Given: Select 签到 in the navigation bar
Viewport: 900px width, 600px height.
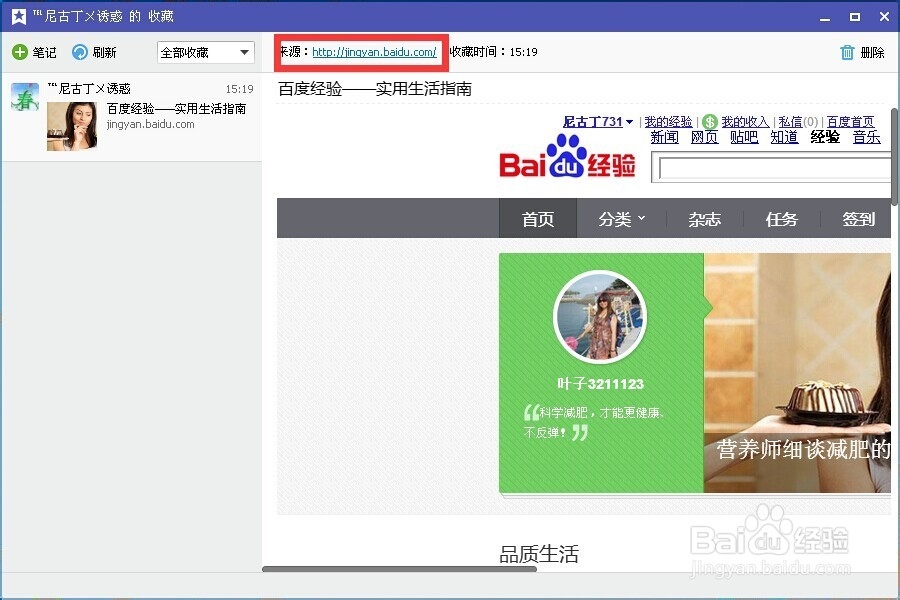Looking at the screenshot, I should [x=858, y=219].
